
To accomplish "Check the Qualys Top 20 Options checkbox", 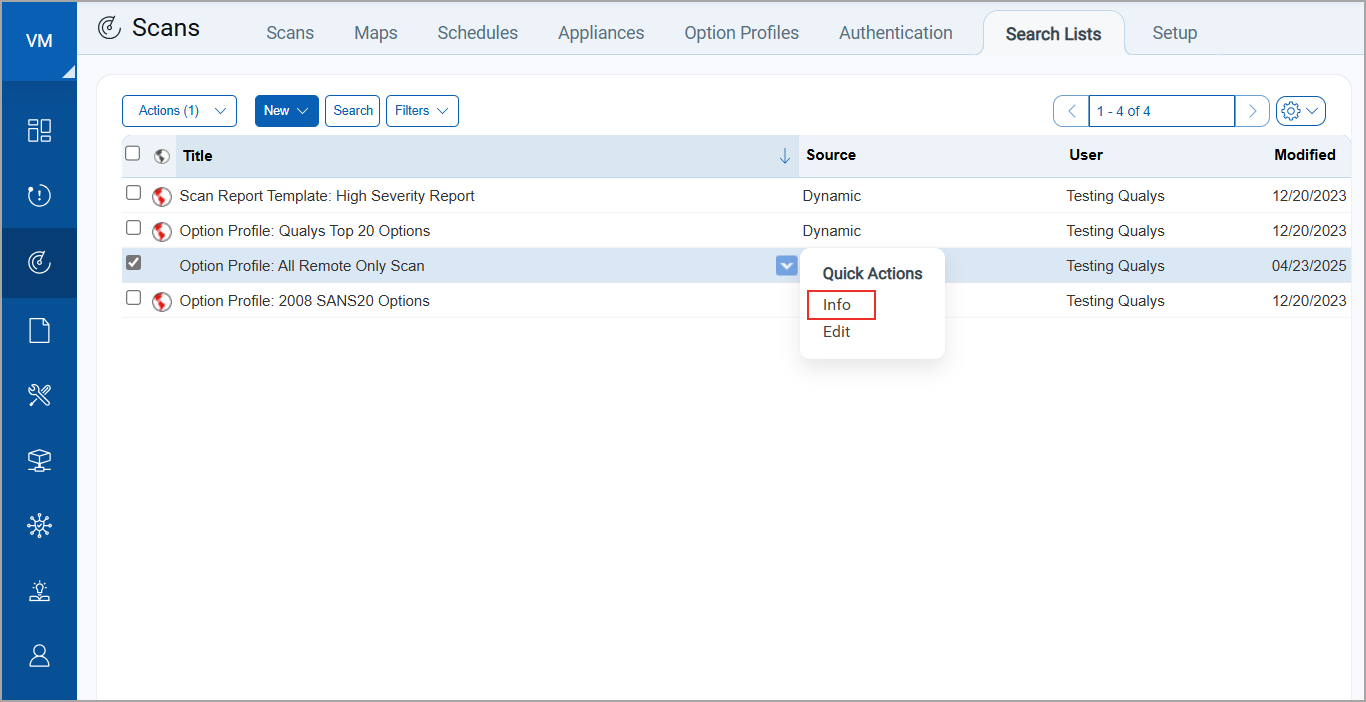I will tap(133, 228).
